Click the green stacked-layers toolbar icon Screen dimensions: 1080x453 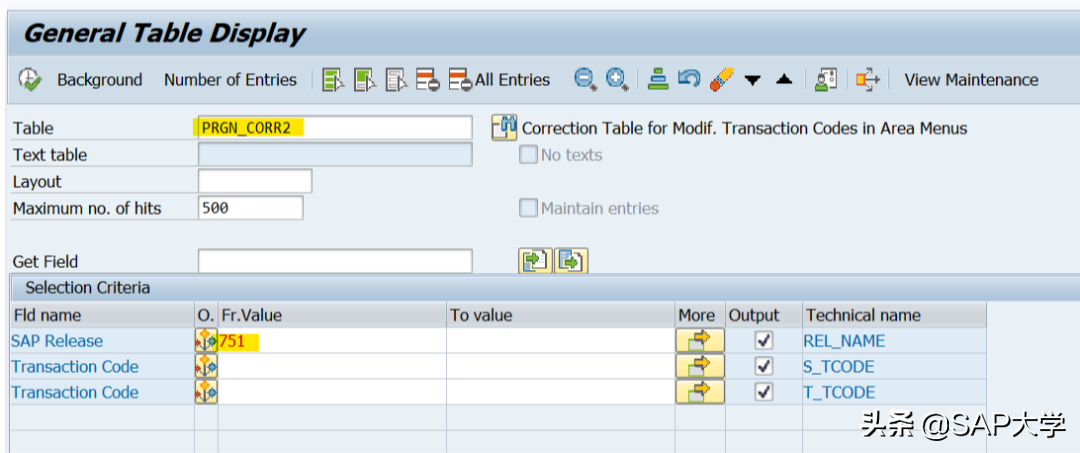658,80
